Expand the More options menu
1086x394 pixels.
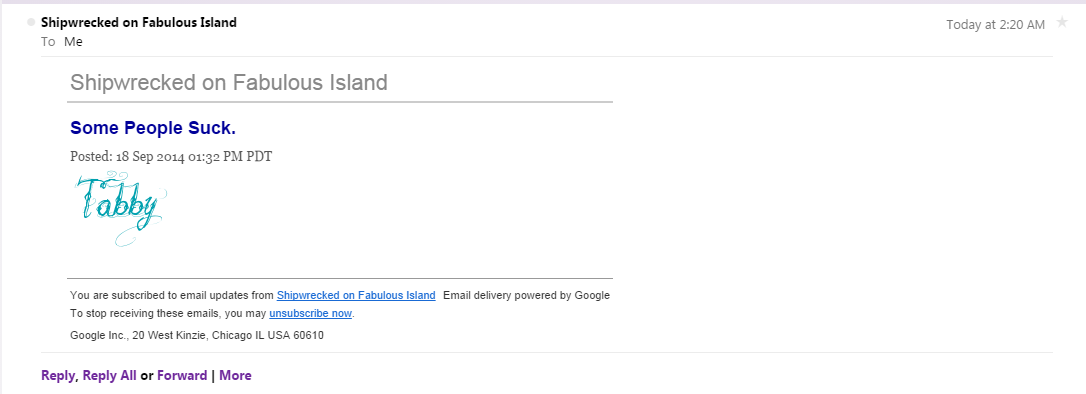[x=235, y=376]
